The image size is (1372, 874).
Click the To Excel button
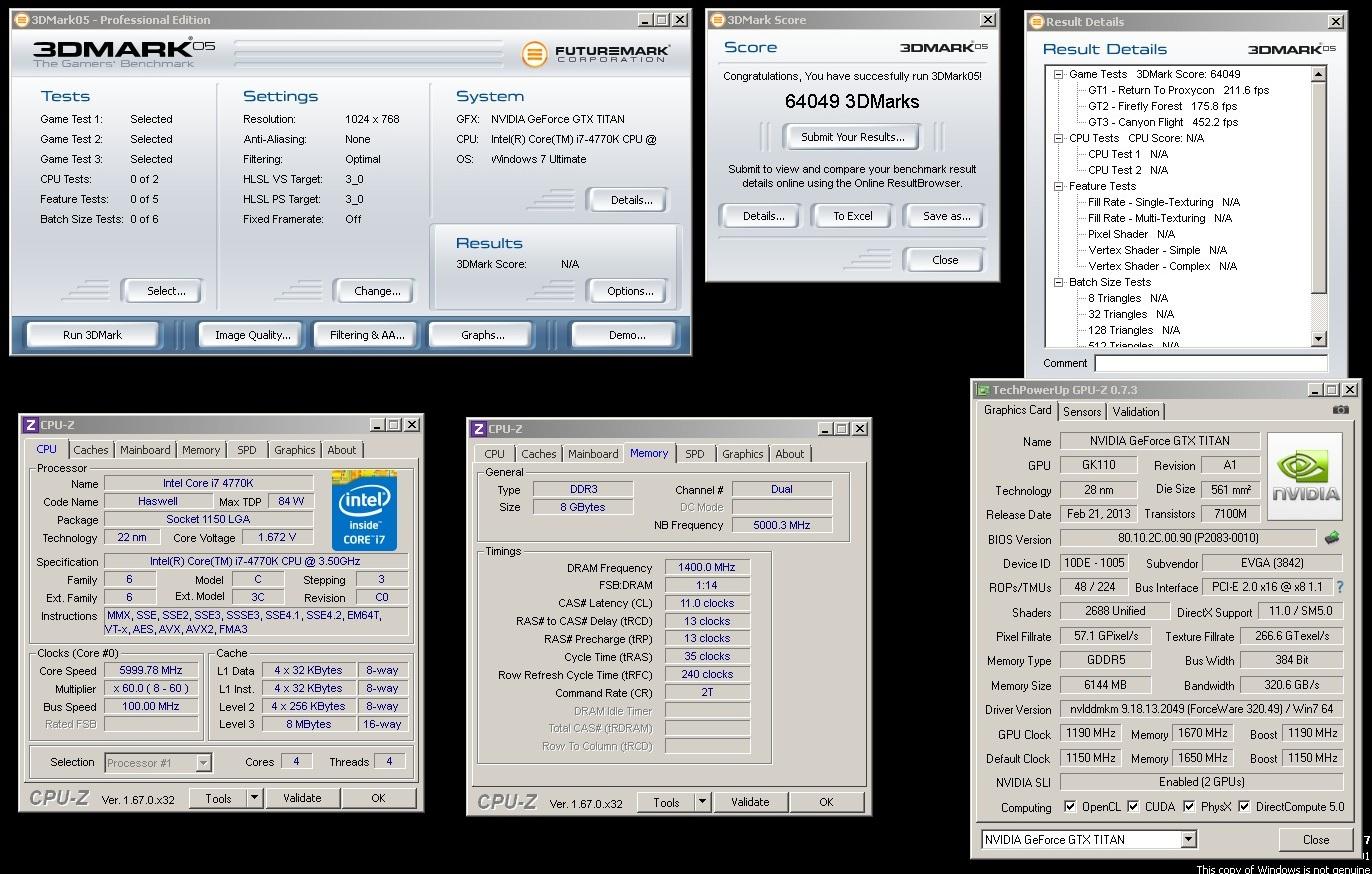(853, 216)
